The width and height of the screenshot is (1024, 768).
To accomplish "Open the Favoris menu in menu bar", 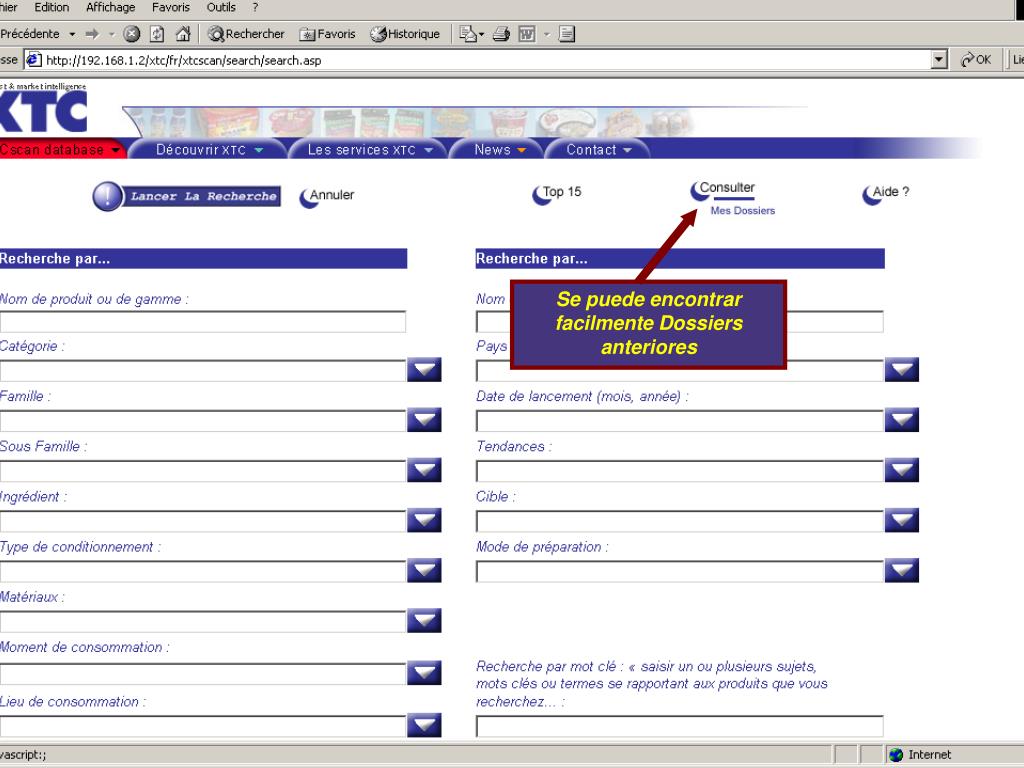I will (x=170, y=7).
